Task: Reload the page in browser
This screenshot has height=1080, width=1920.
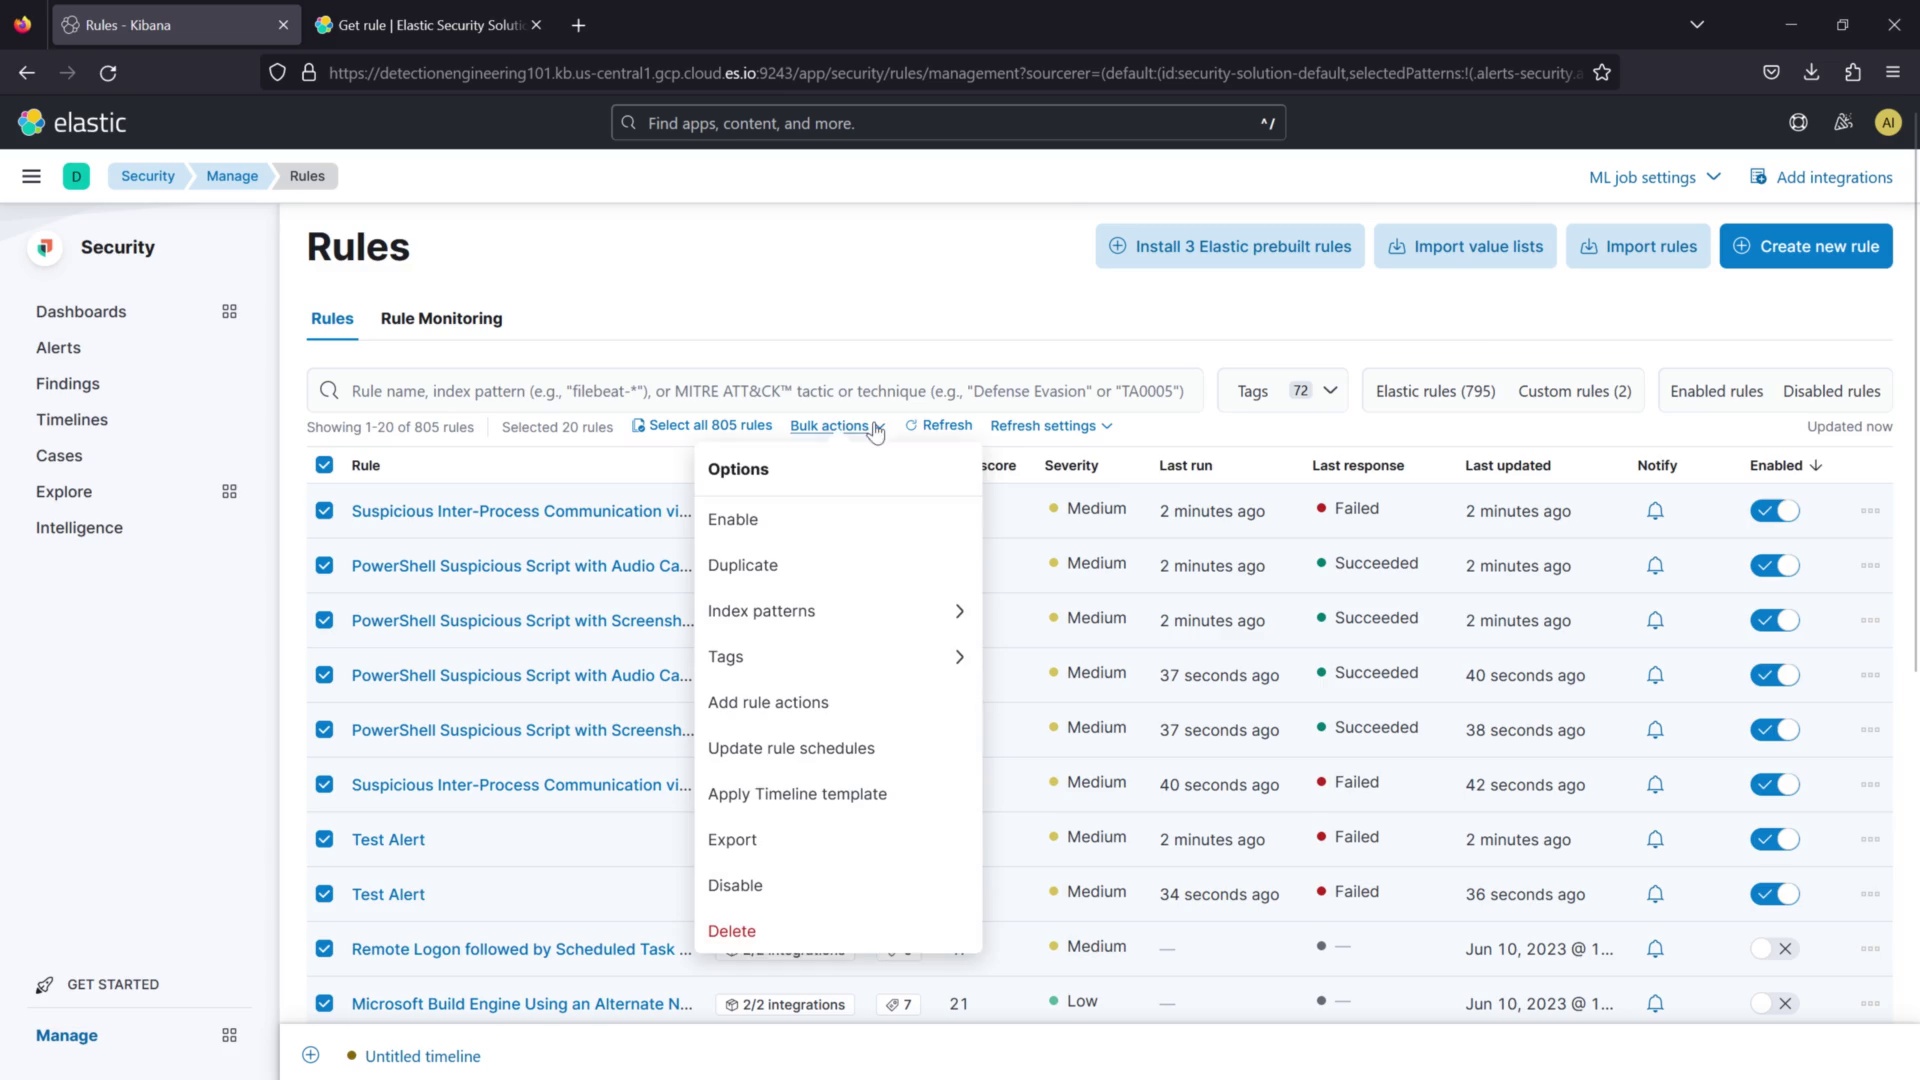Action: point(108,73)
